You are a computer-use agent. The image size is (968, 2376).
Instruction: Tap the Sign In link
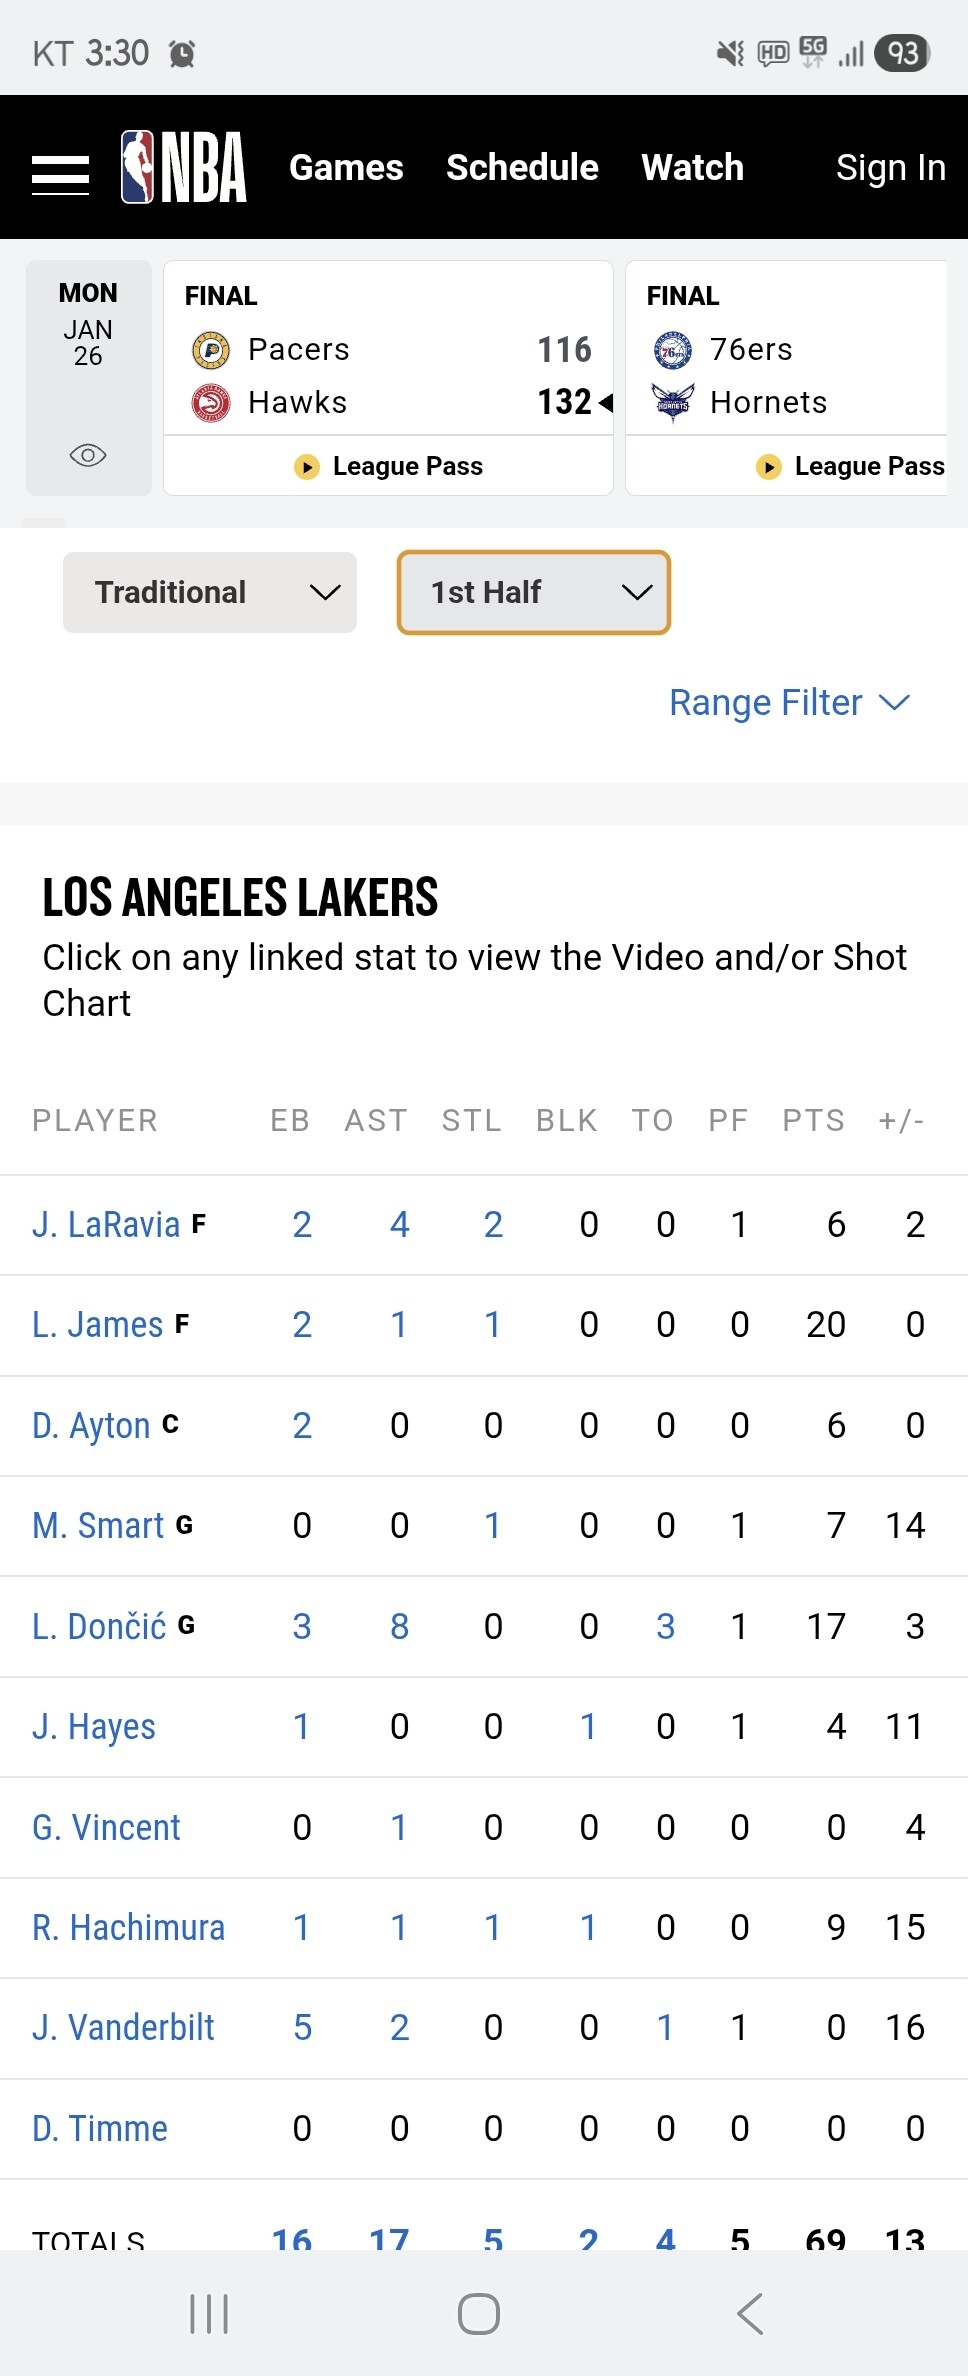890,168
